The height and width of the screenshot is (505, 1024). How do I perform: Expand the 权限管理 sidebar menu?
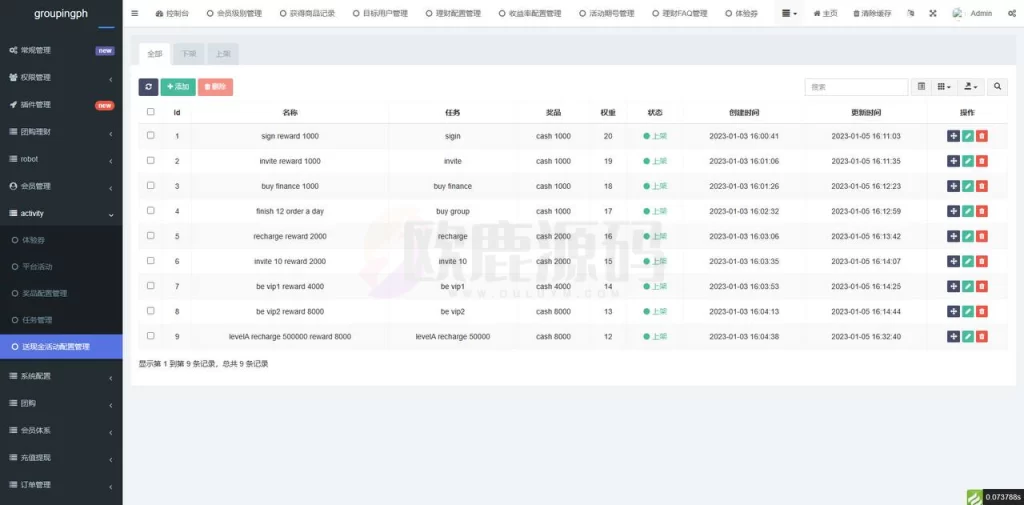coord(61,77)
